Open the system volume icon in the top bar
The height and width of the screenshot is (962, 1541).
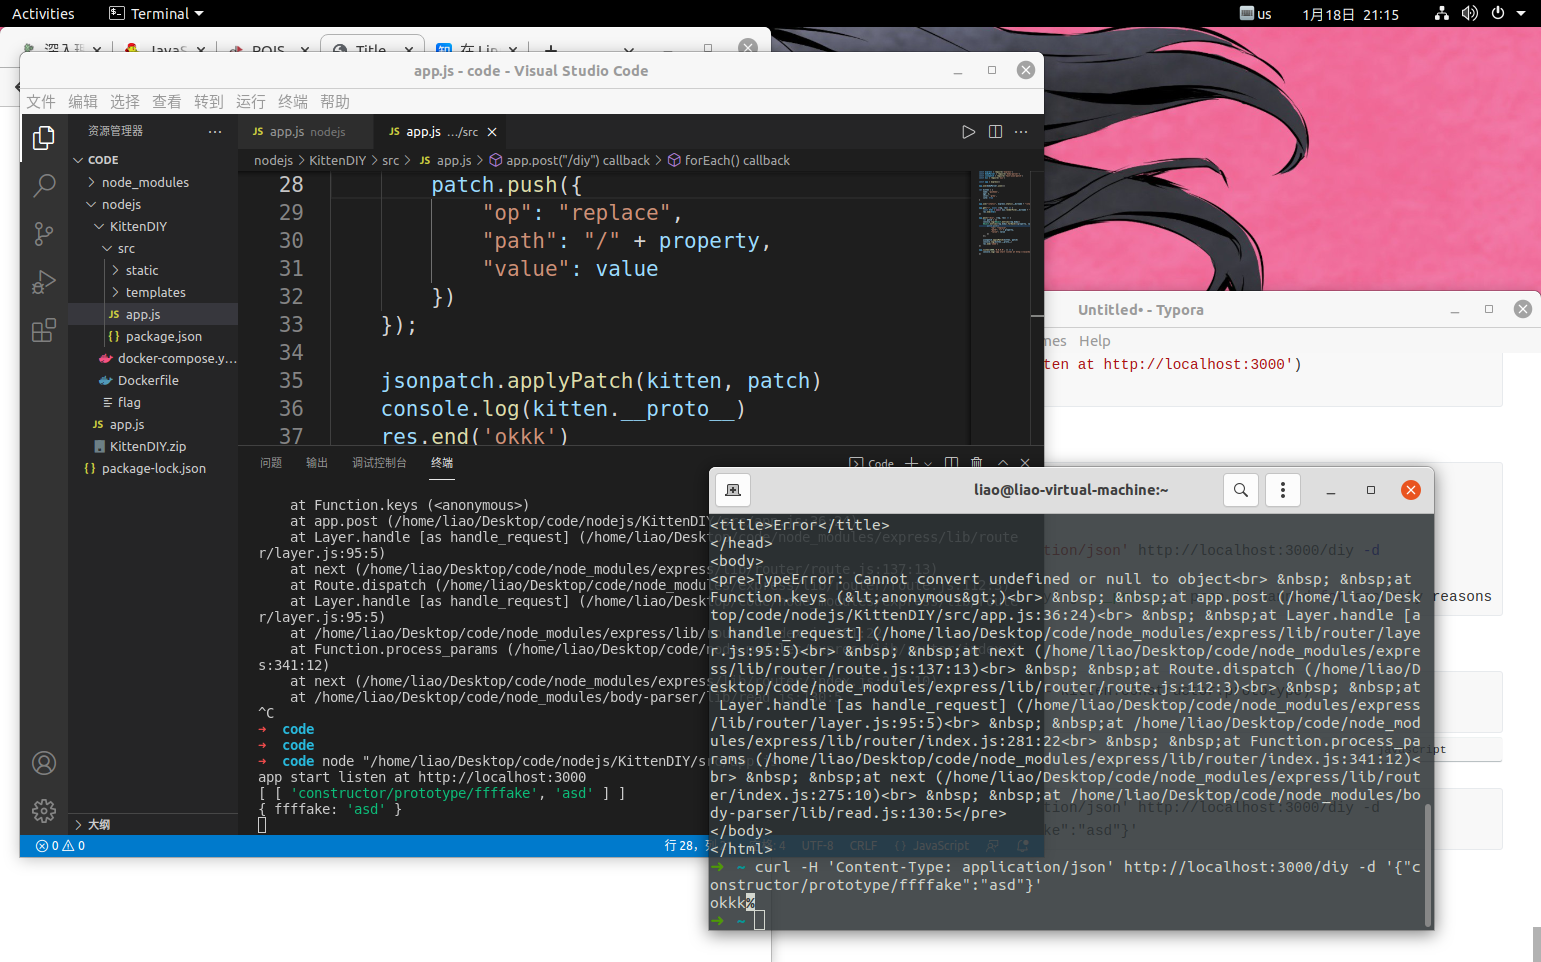tap(1469, 14)
